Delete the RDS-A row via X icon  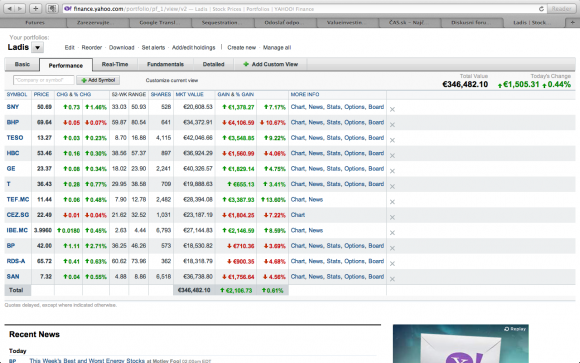coord(392,264)
